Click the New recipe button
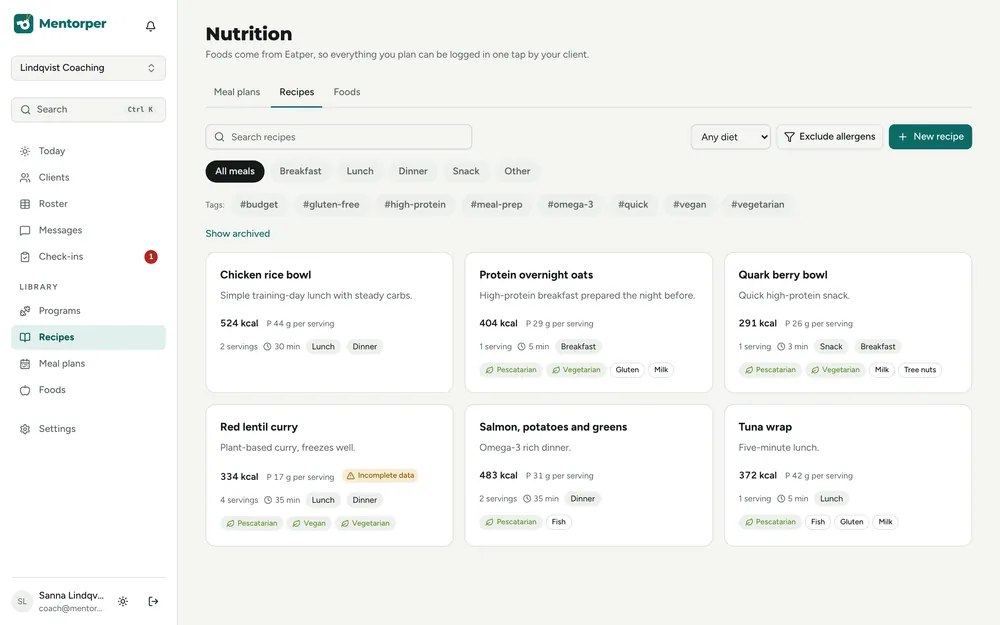 930,136
